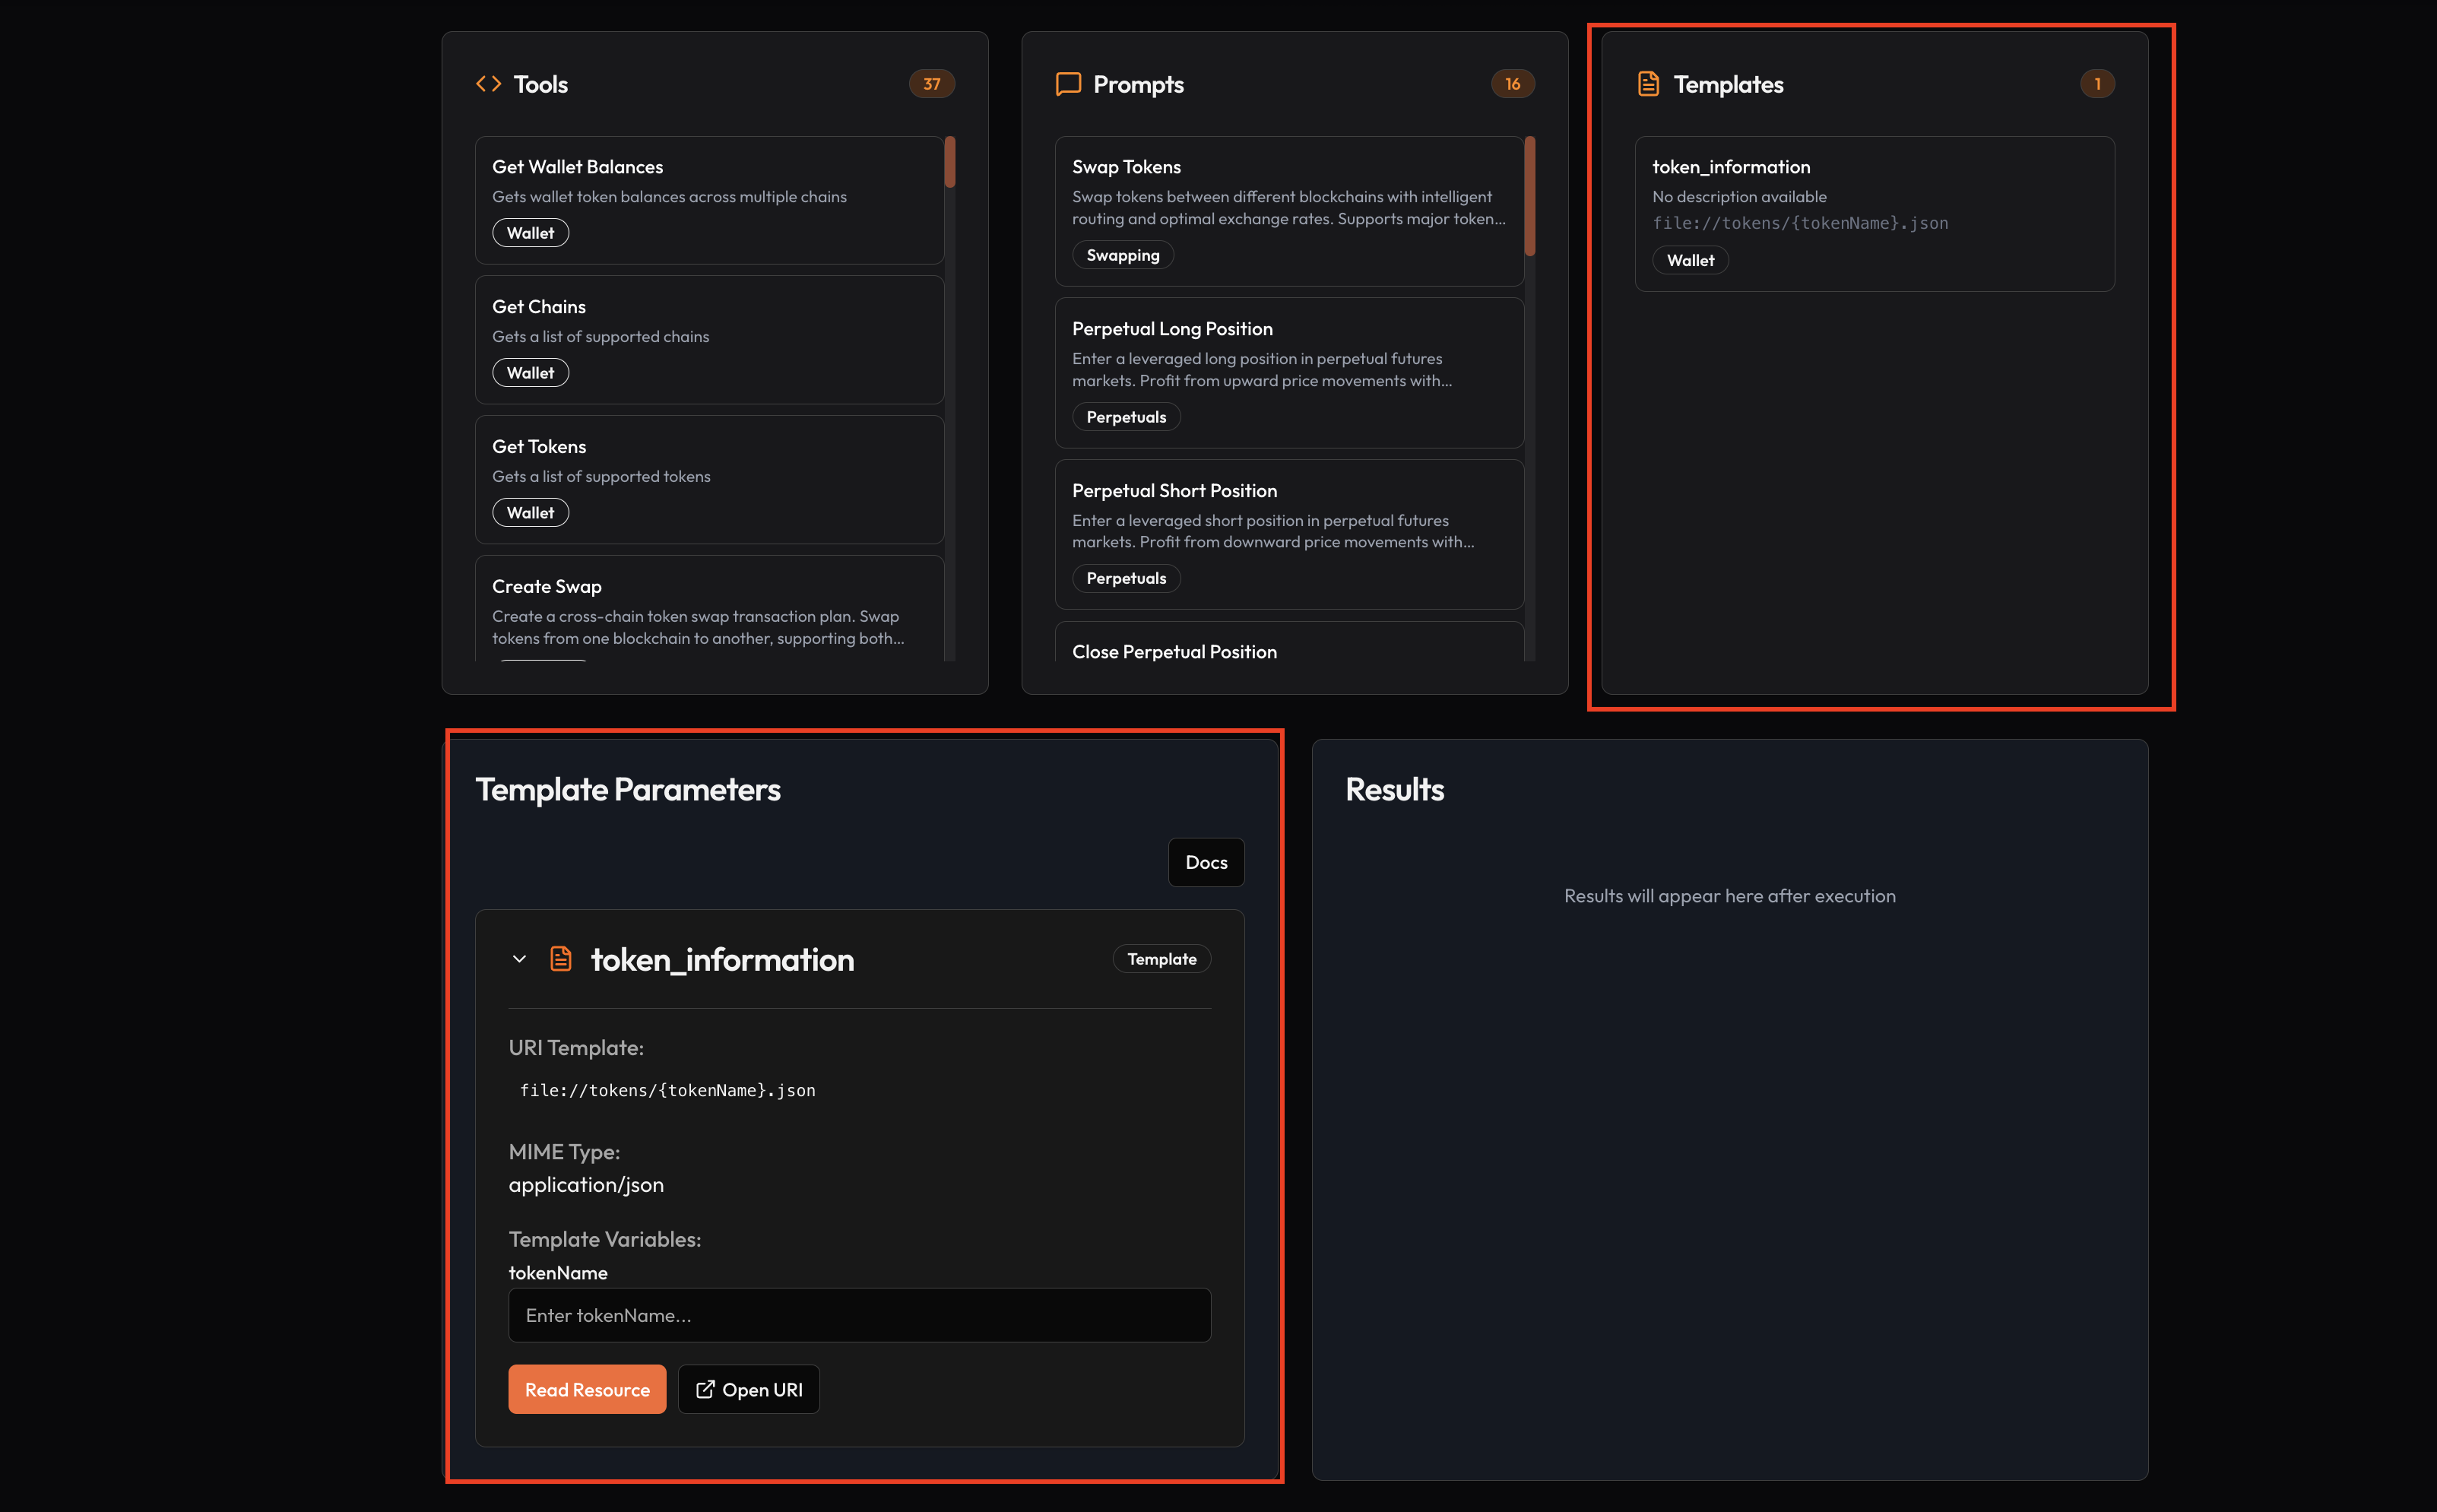
Task: Select the Close Perpetual Position prompt
Action: [1289, 642]
